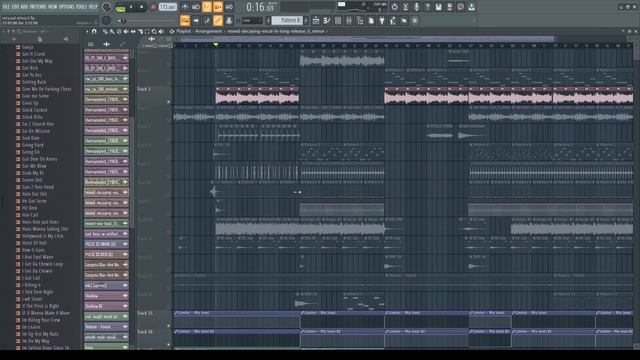Click the arrow right of Pattern 8

tap(306, 20)
